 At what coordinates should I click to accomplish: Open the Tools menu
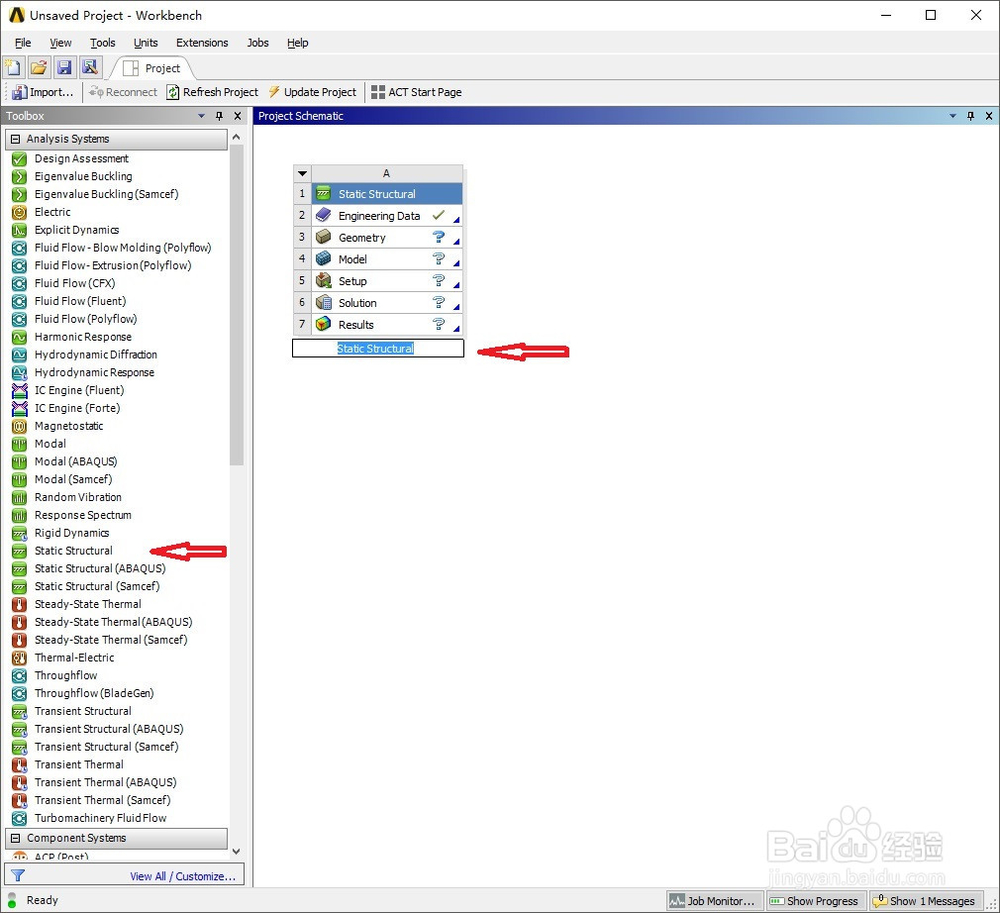tap(103, 43)
